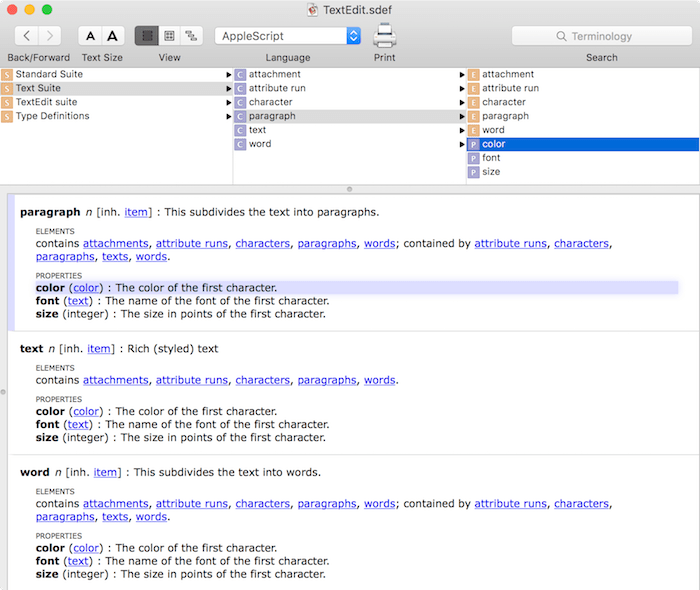Select attachment element in right column
Image resolution: width=700 pixels, height=590 pixels.
(x=583, y=74)
